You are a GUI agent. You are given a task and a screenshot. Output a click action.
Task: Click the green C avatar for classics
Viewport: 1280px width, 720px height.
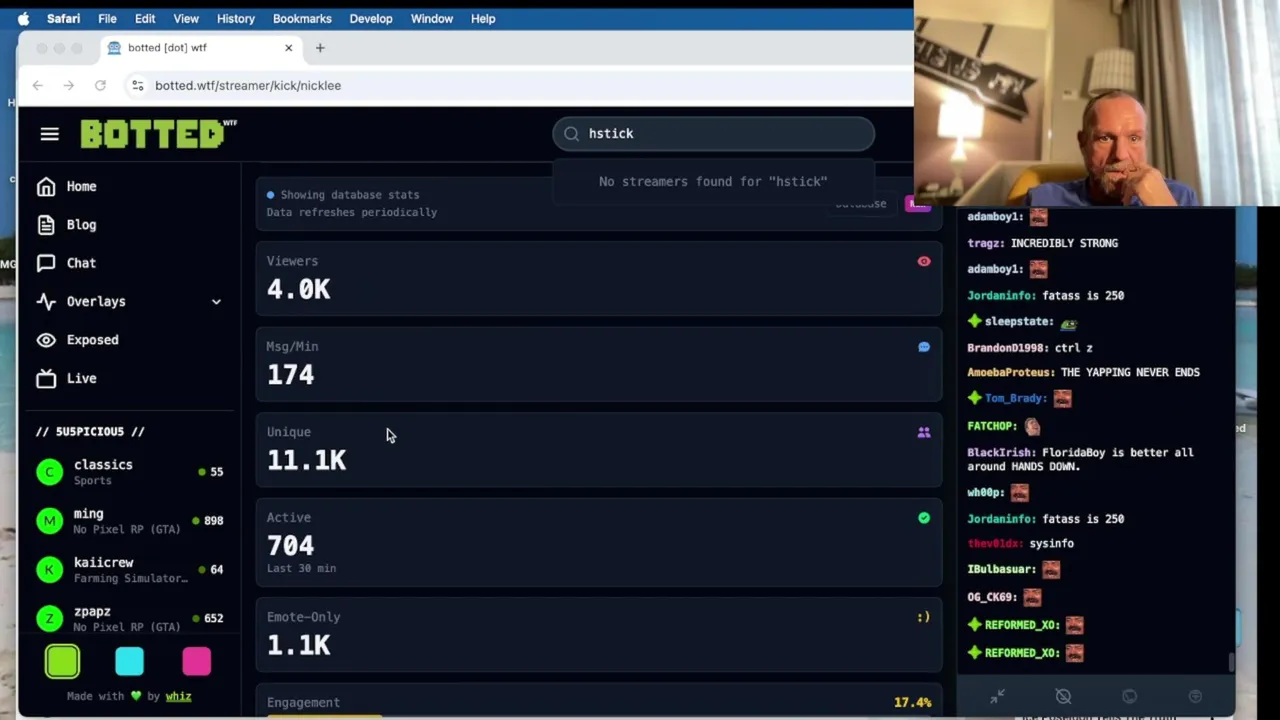pos(49,472)
